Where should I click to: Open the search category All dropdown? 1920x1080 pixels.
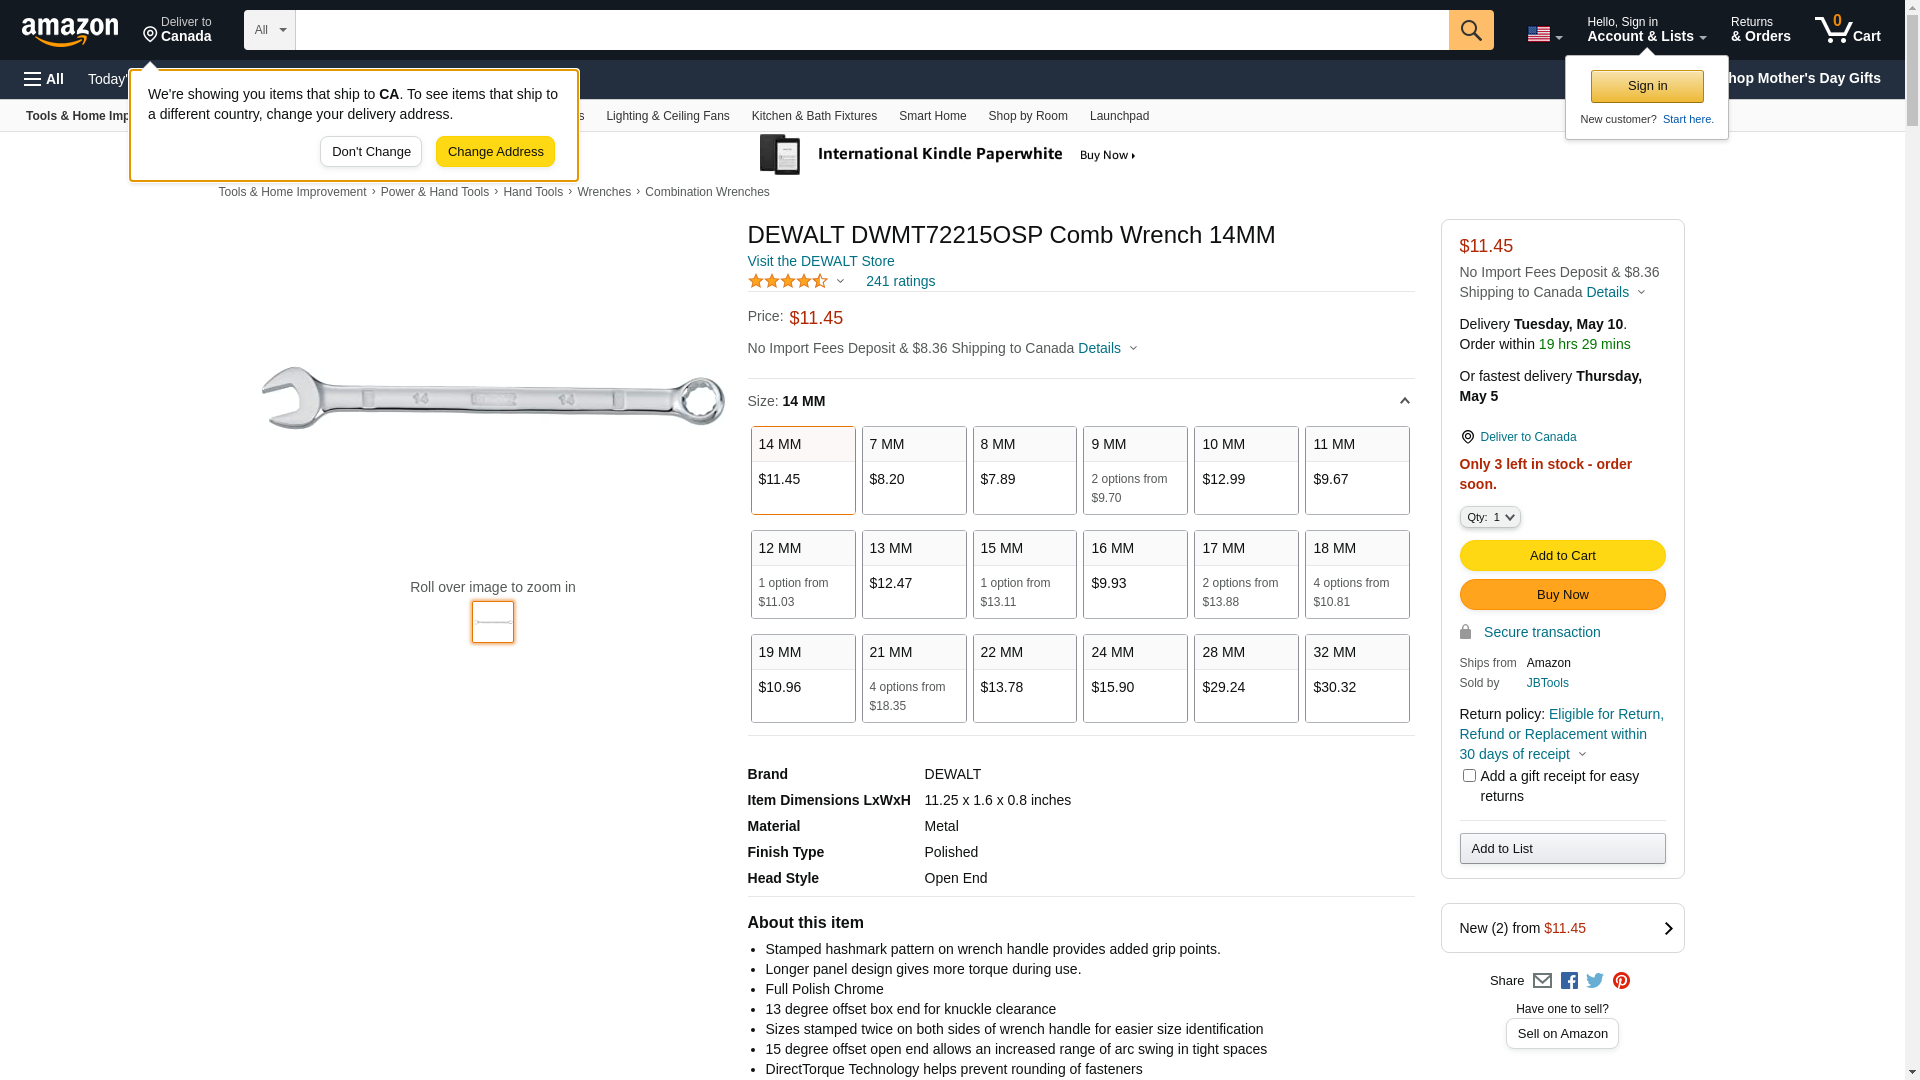click(x=269, y=30)
